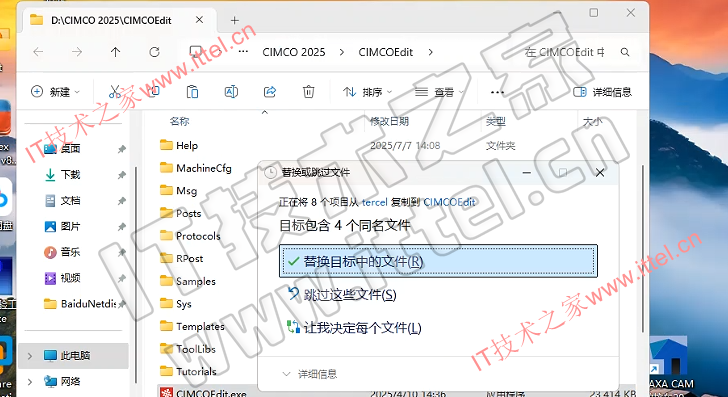Toggle the 详细信息 details pane button

pyautogui.click(x=602, y=92)
